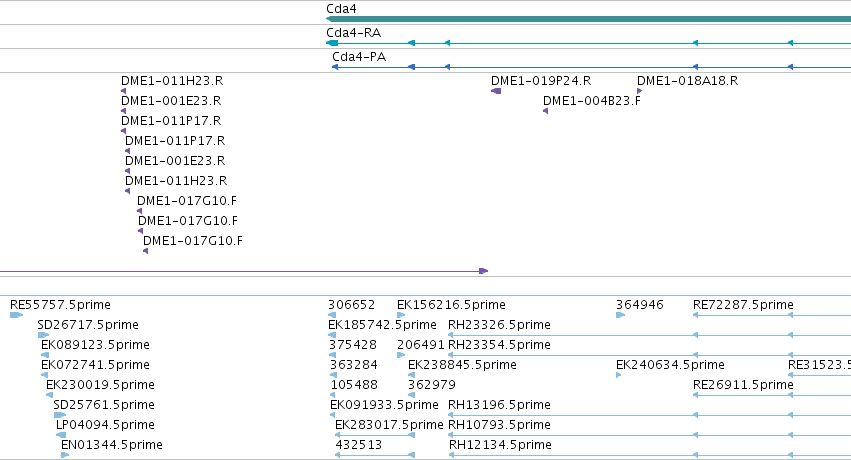Select EST SD26717.5prime
The height and width of the screenshot is (460, 851).
[x=88, y=325]
